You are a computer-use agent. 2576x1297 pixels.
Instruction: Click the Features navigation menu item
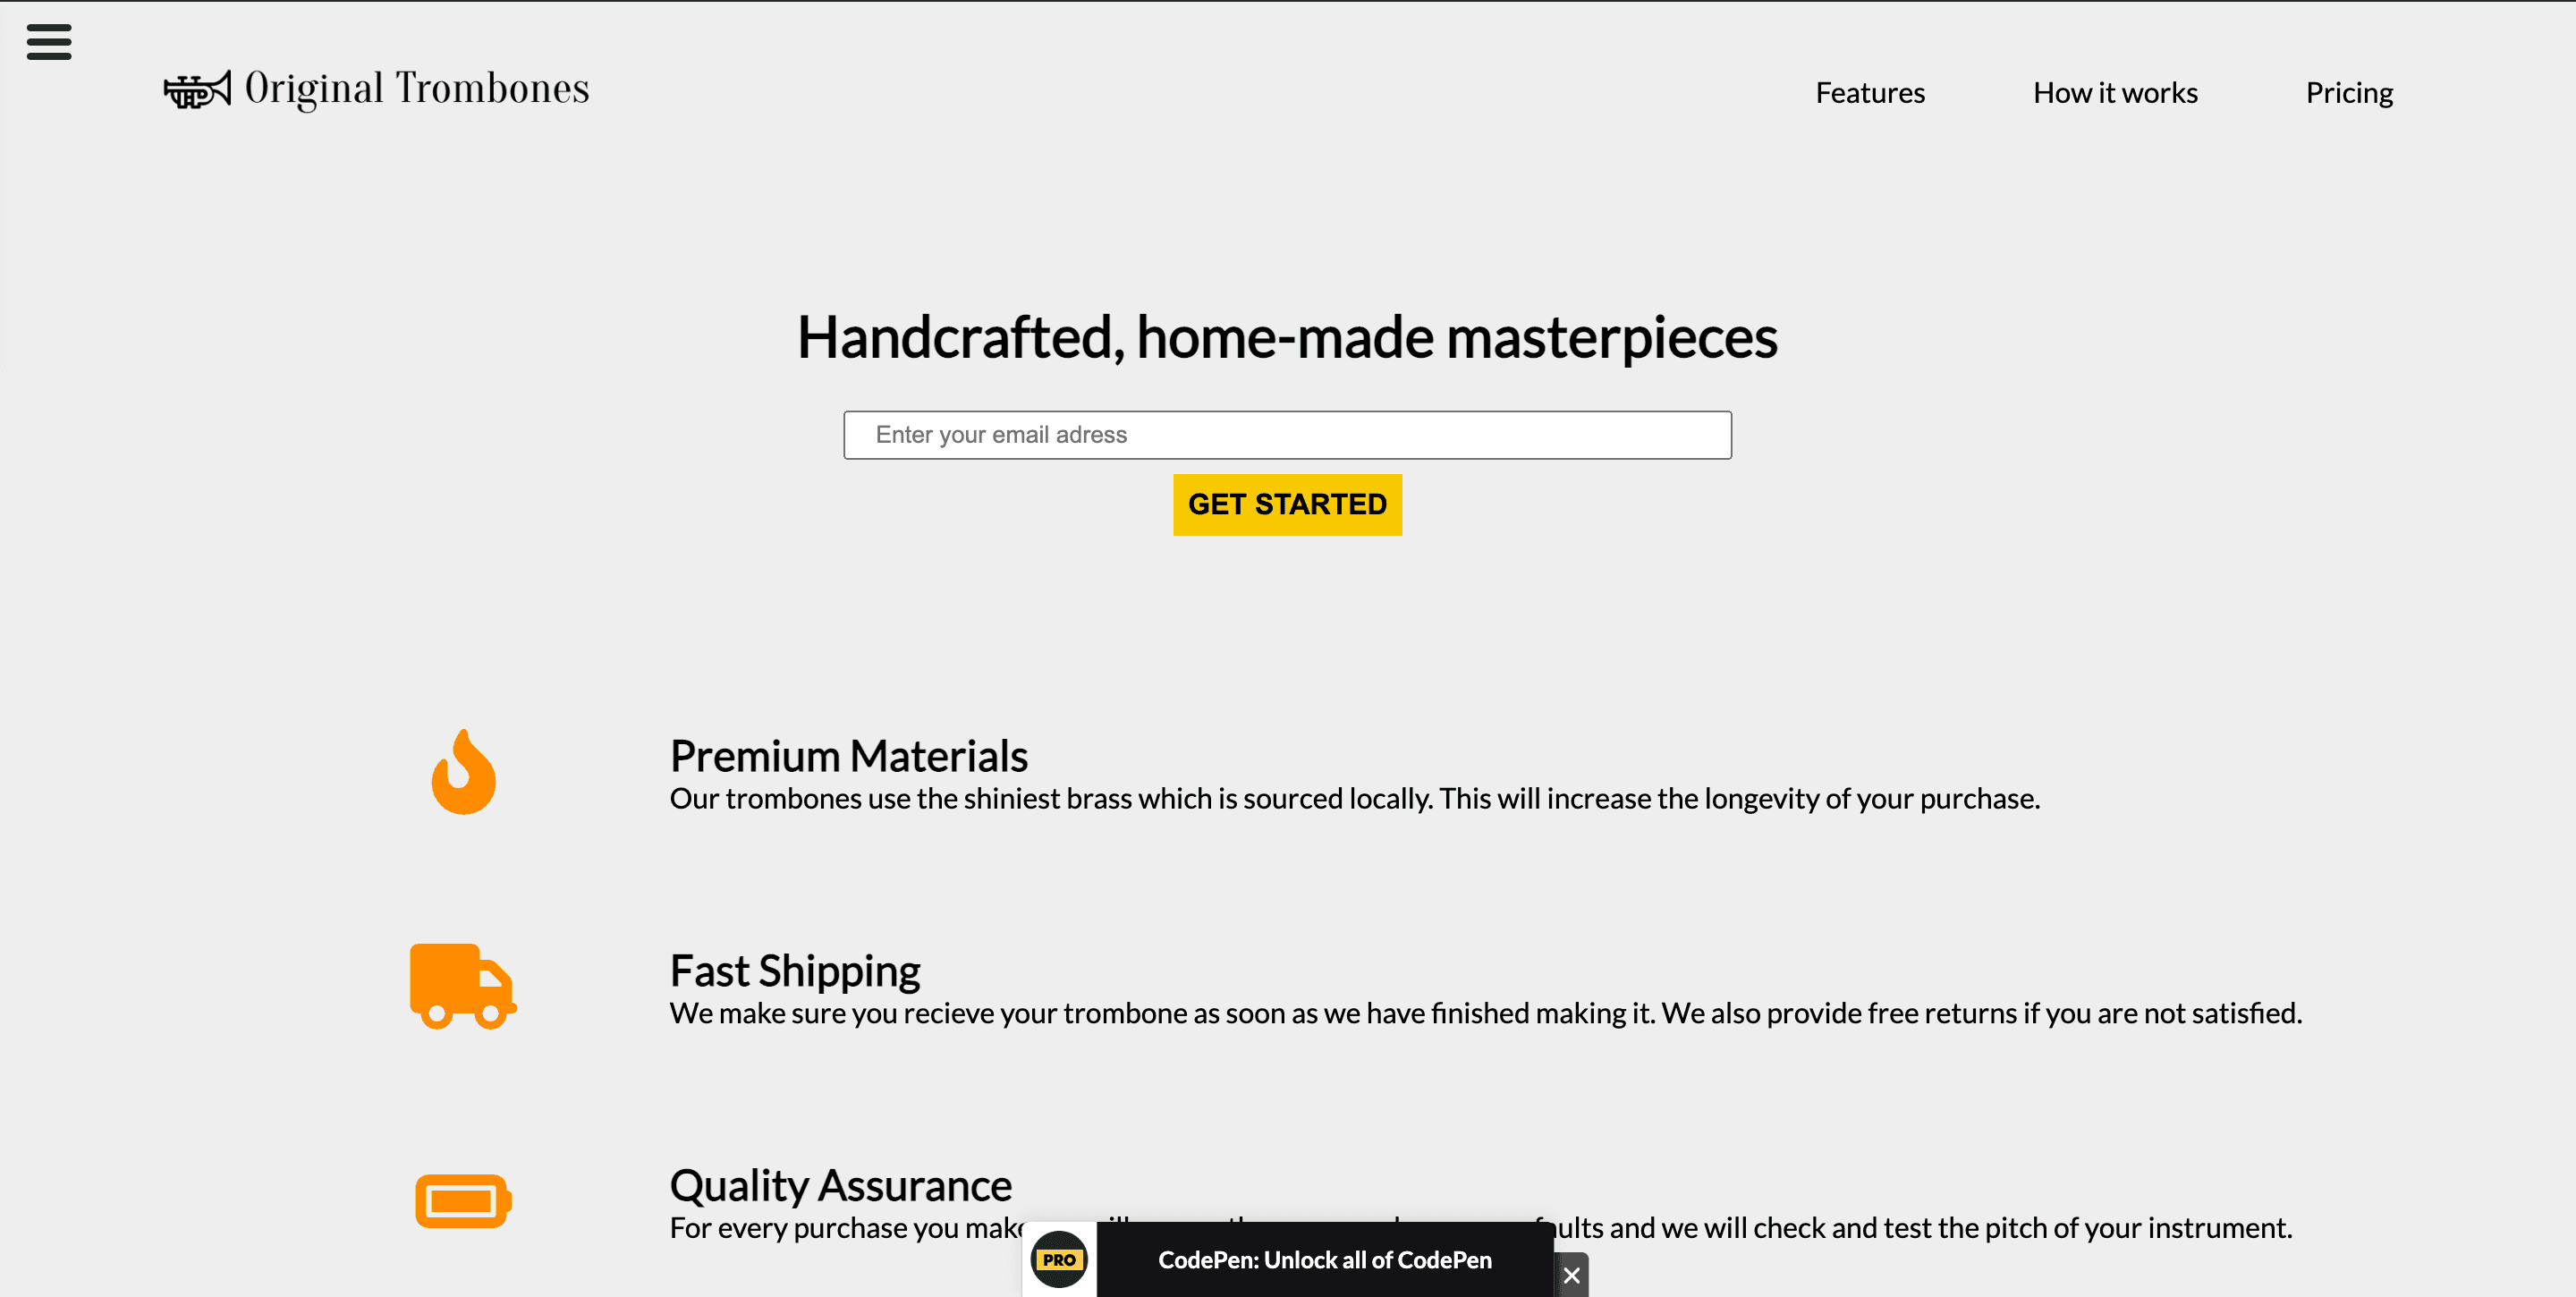1870,91
